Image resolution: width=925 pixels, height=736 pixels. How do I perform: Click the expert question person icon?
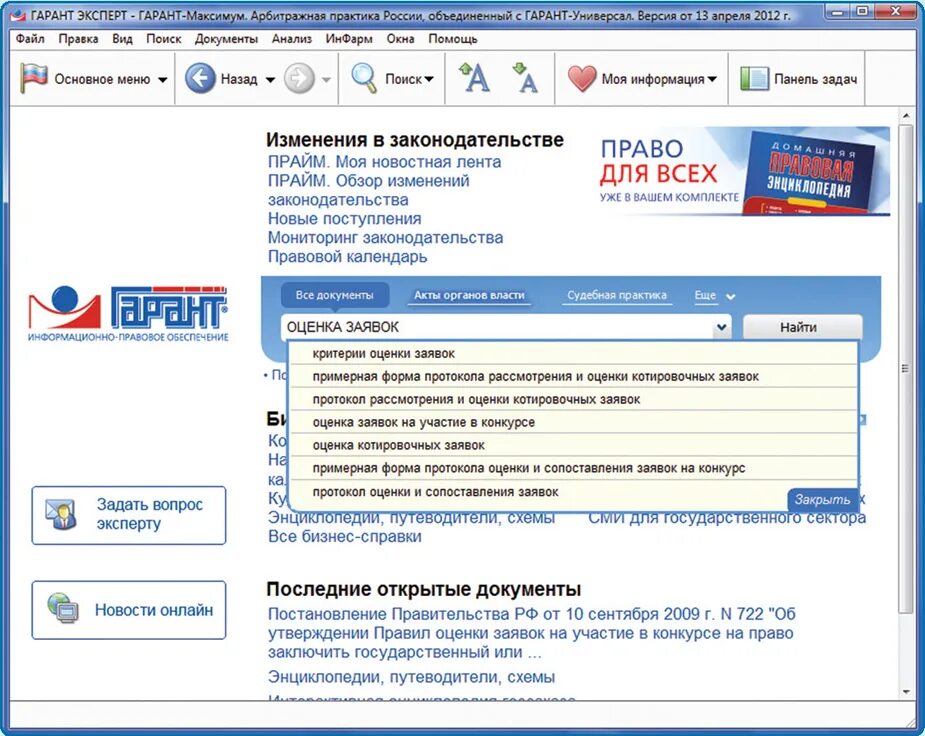click(61, 514)
